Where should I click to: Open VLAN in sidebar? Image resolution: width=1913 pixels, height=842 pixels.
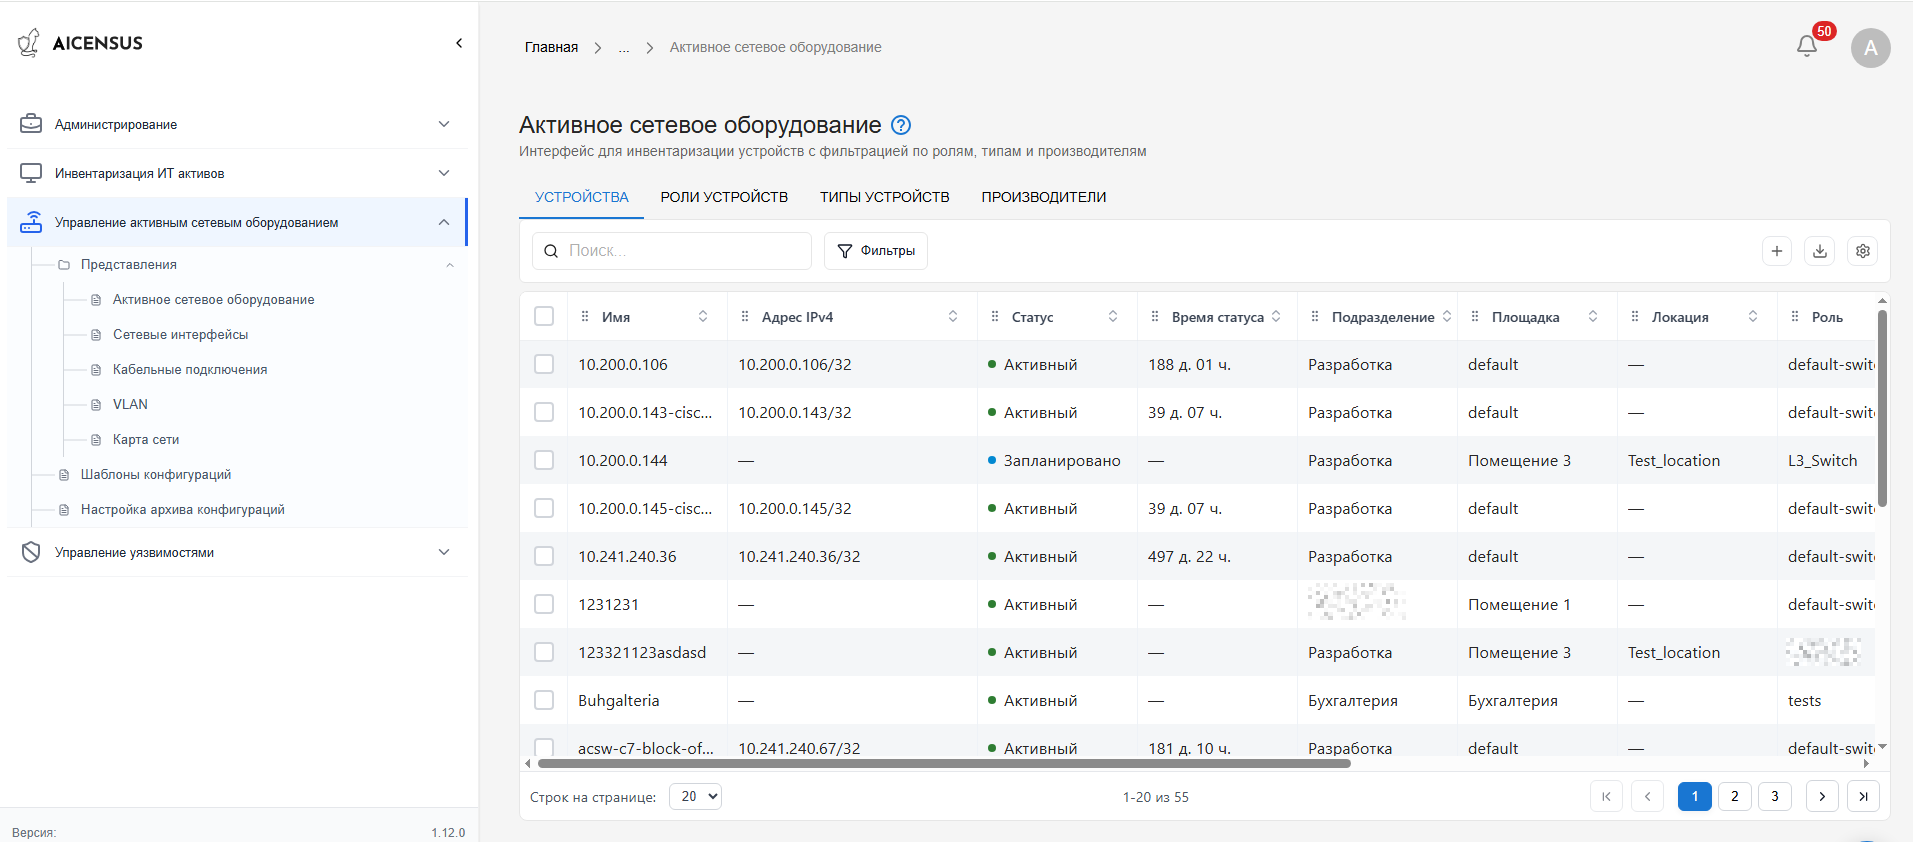[130, 404]
